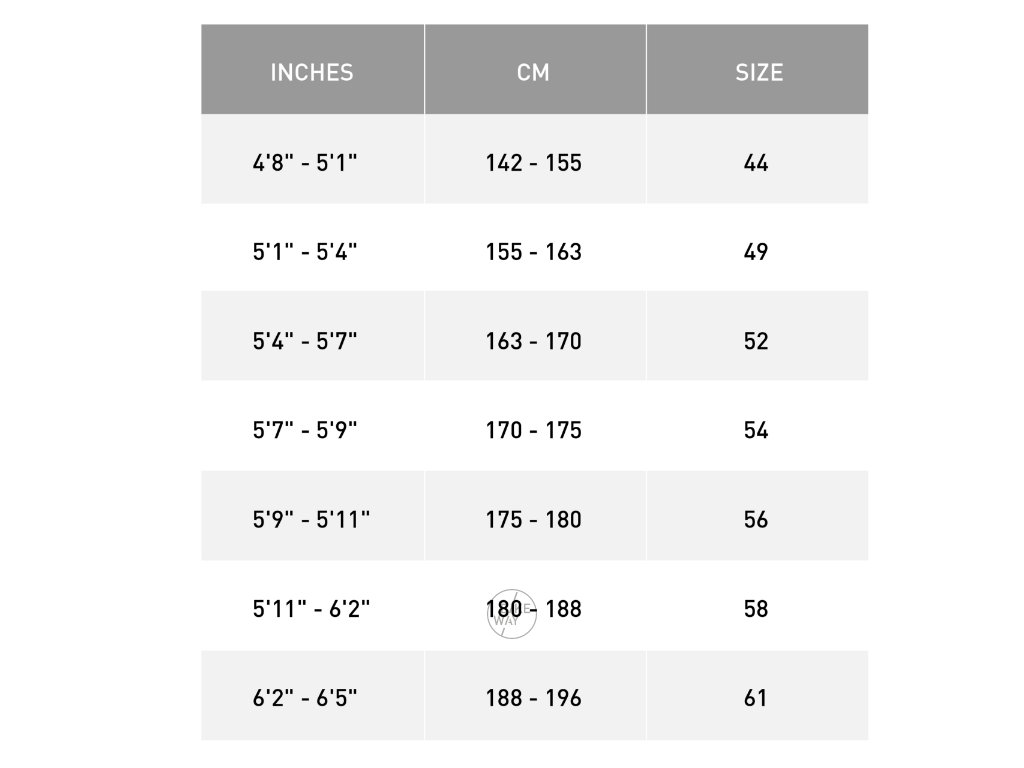Select size 56 cell

758,516
